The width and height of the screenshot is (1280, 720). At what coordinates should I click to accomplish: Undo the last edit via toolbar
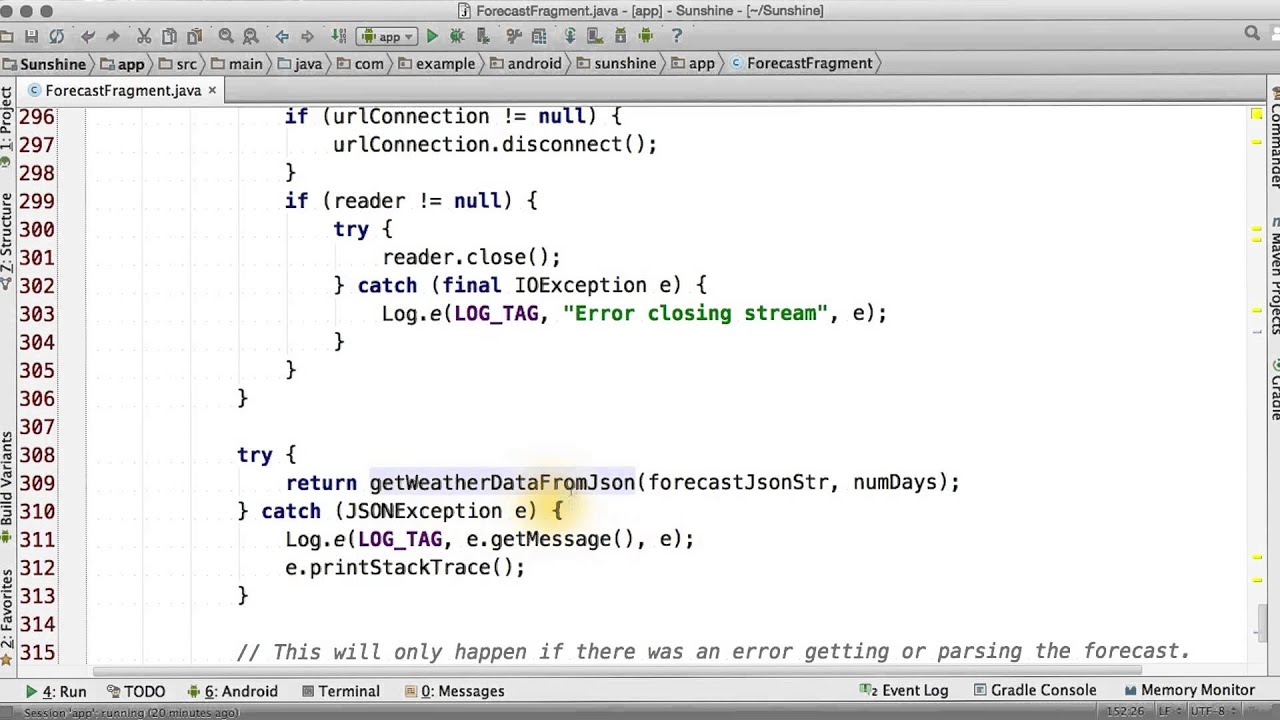[88, 36]
